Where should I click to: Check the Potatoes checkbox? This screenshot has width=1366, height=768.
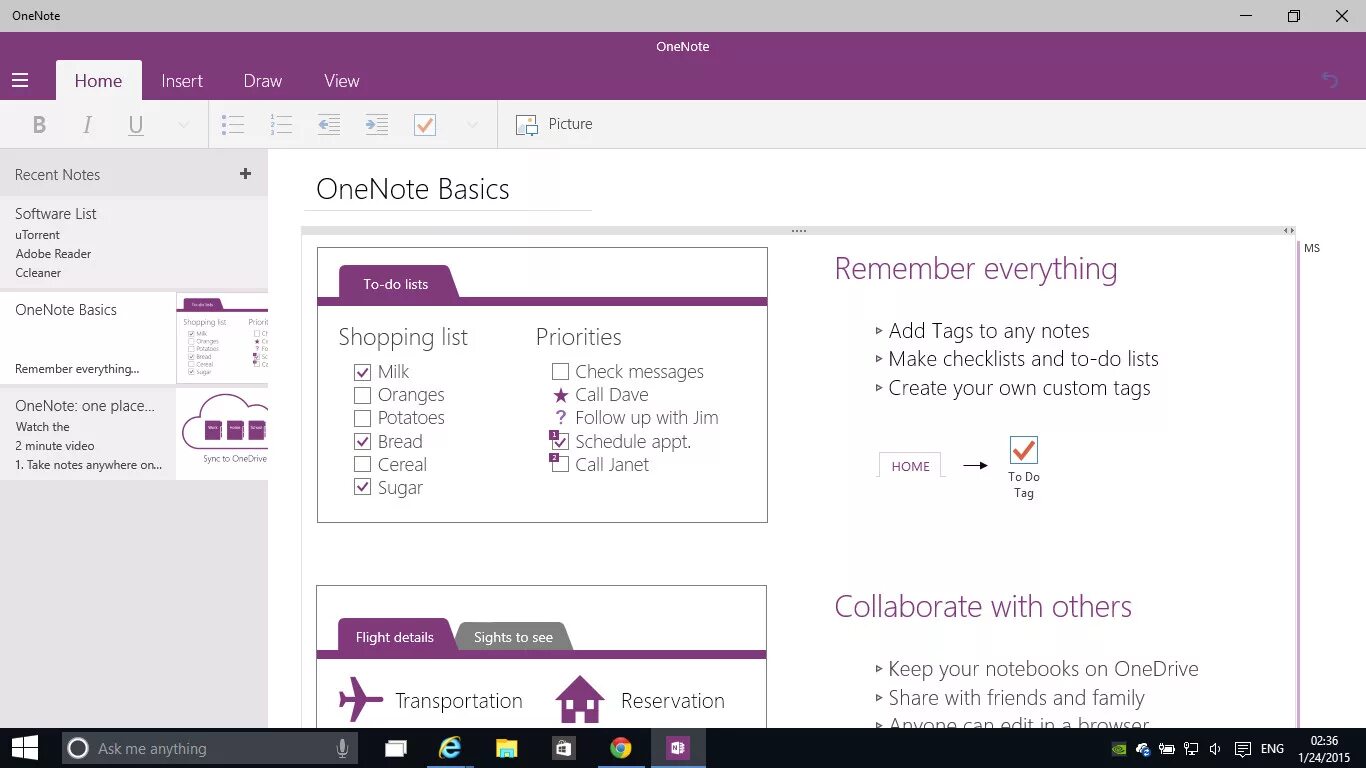pos(362,418)
